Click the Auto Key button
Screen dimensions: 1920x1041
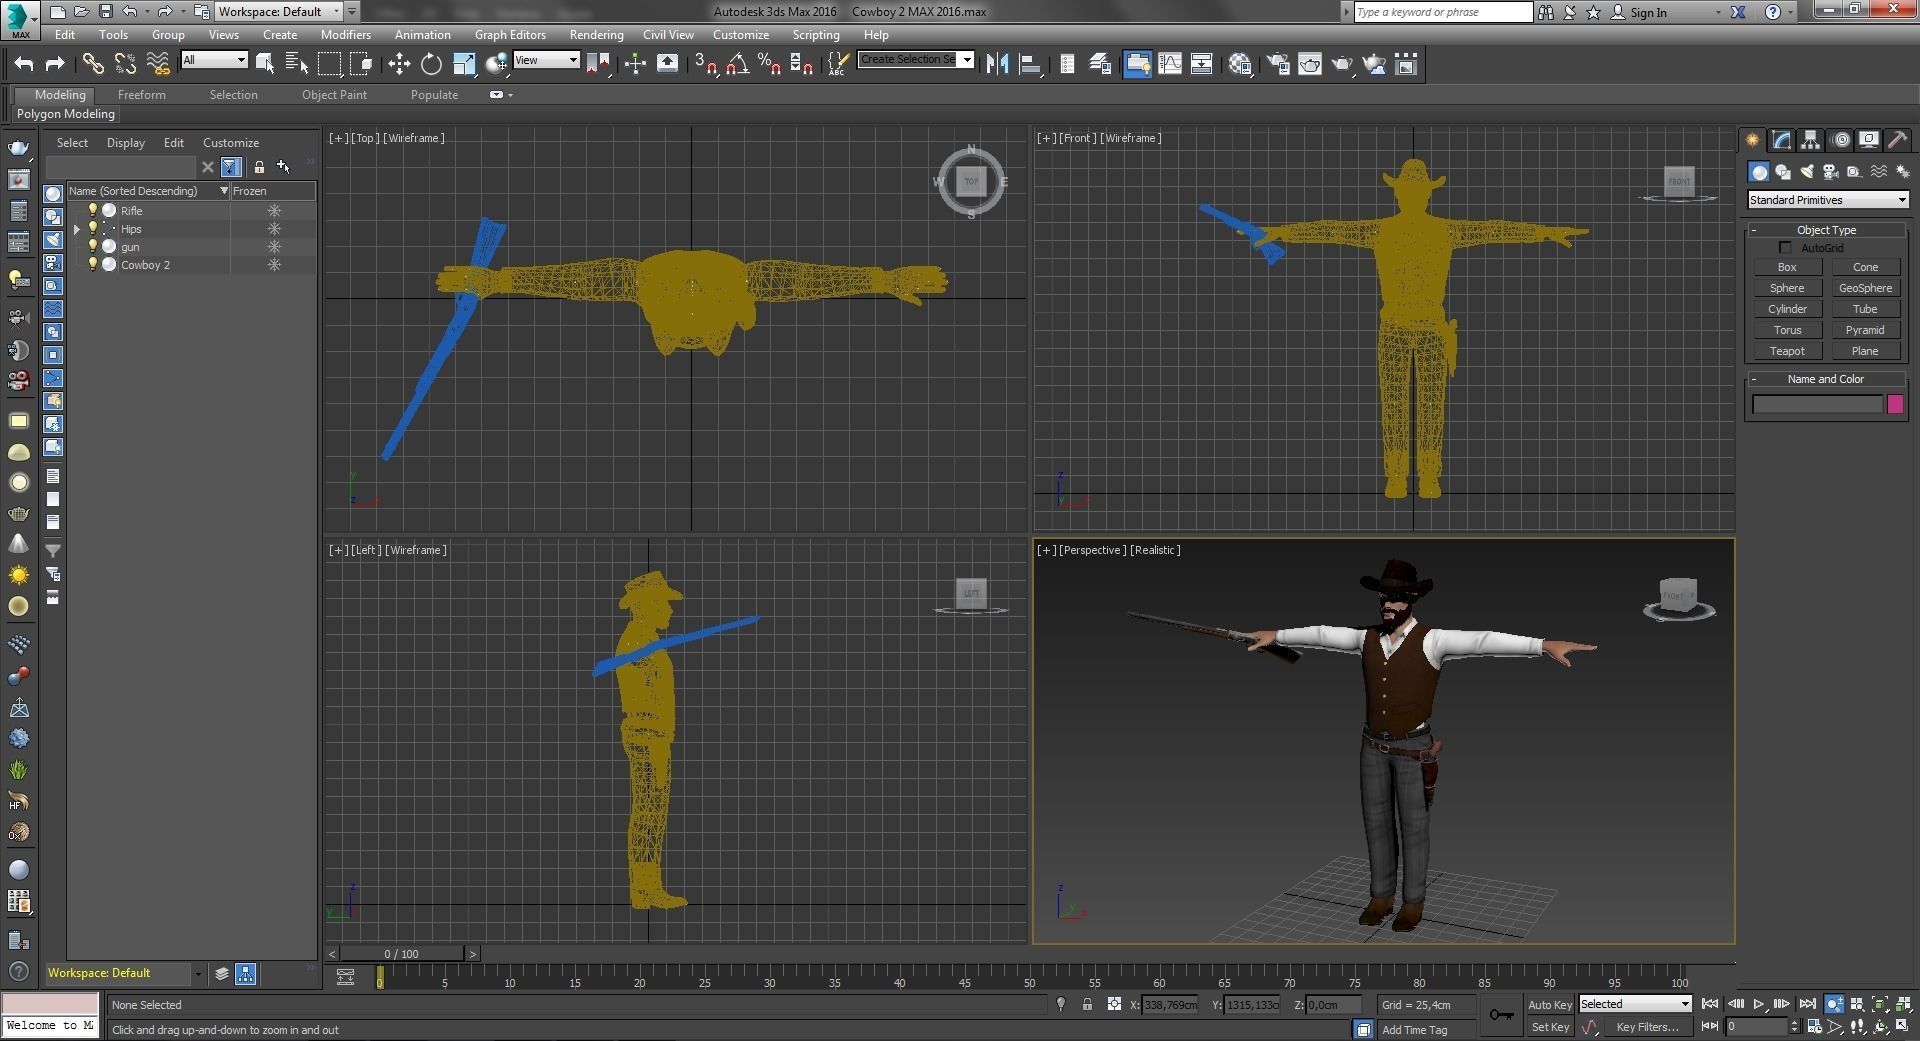tap(1550, 1005)
